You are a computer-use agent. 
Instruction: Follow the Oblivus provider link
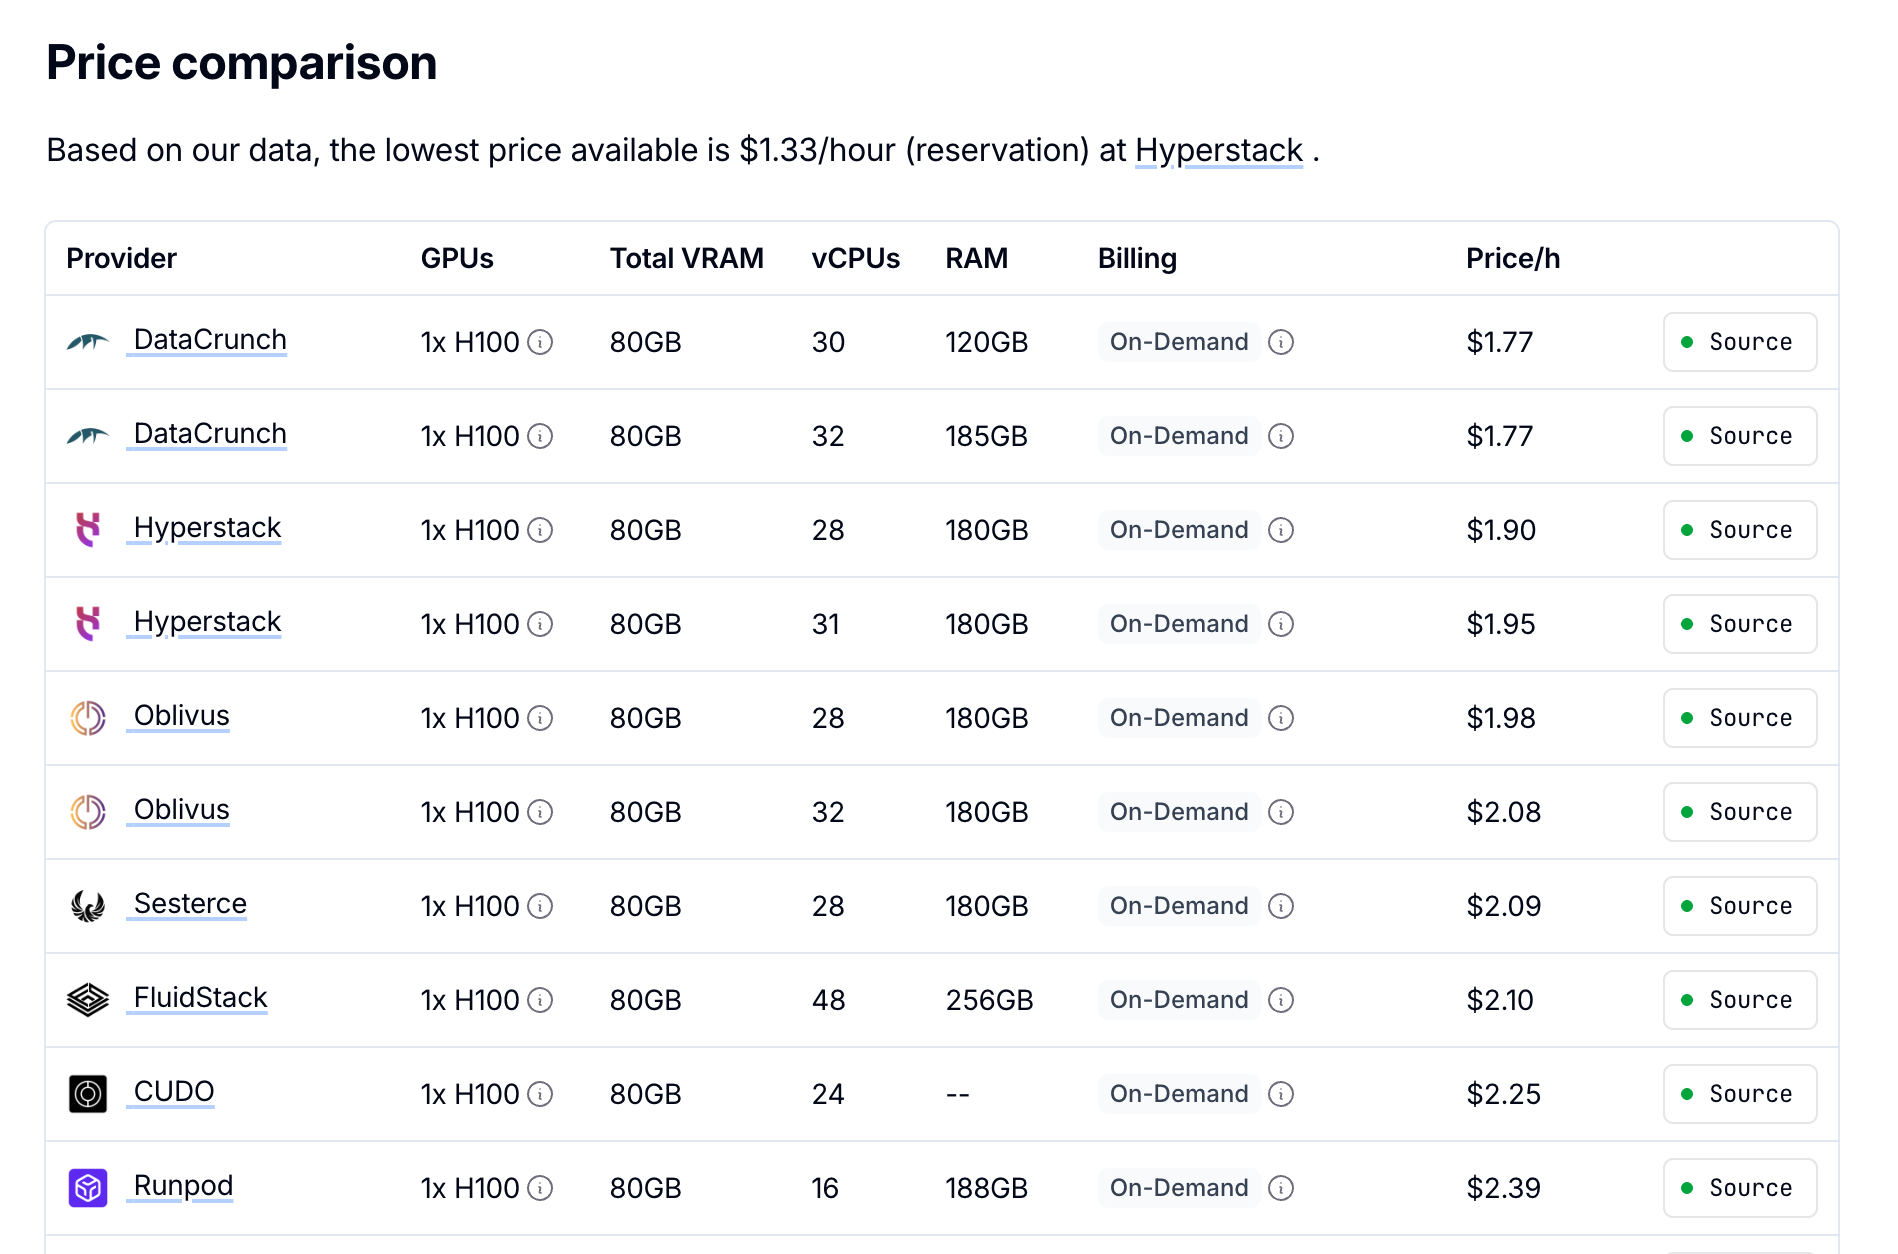178,715
